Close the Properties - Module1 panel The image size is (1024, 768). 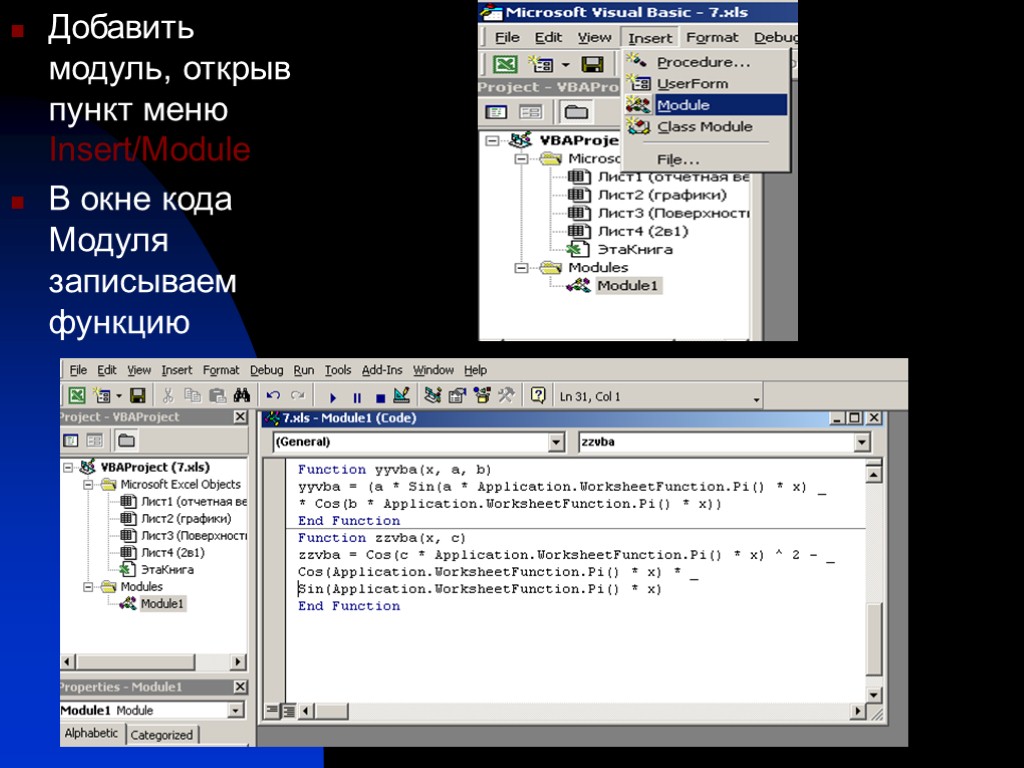(240, 687)
